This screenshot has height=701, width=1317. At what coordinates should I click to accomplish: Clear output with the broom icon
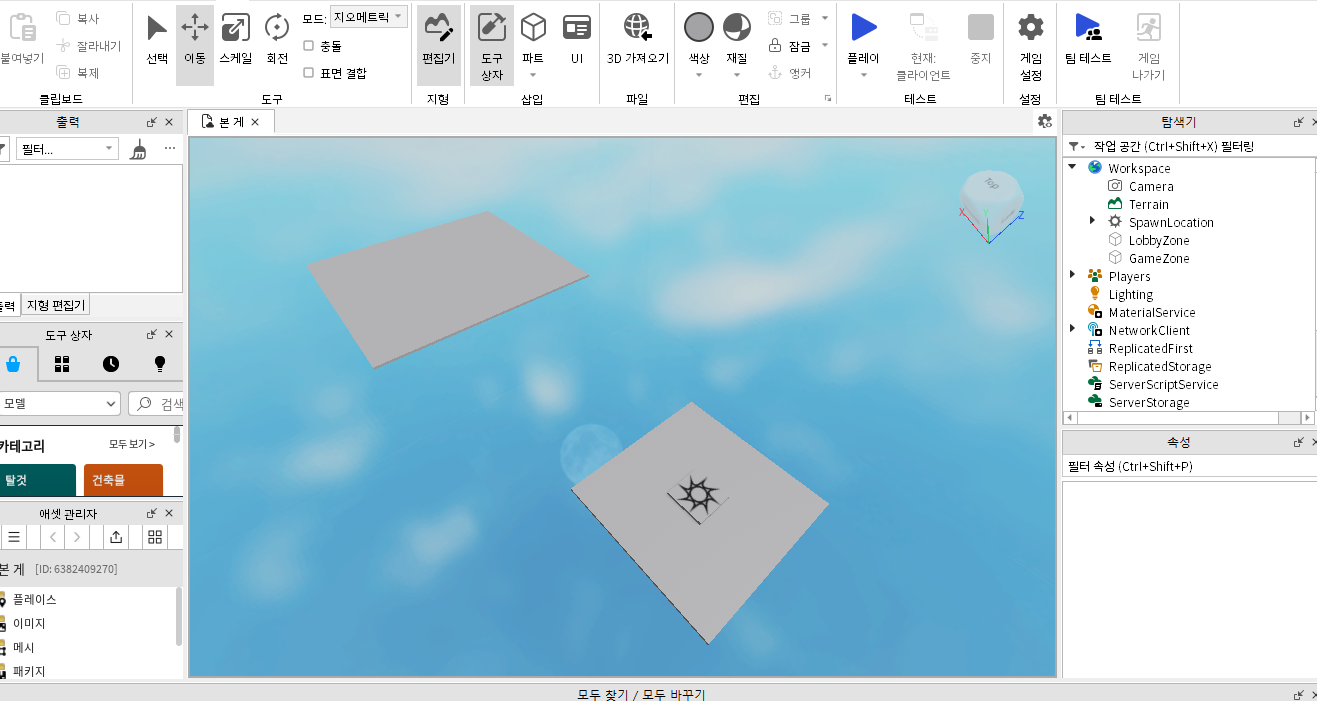140,149
